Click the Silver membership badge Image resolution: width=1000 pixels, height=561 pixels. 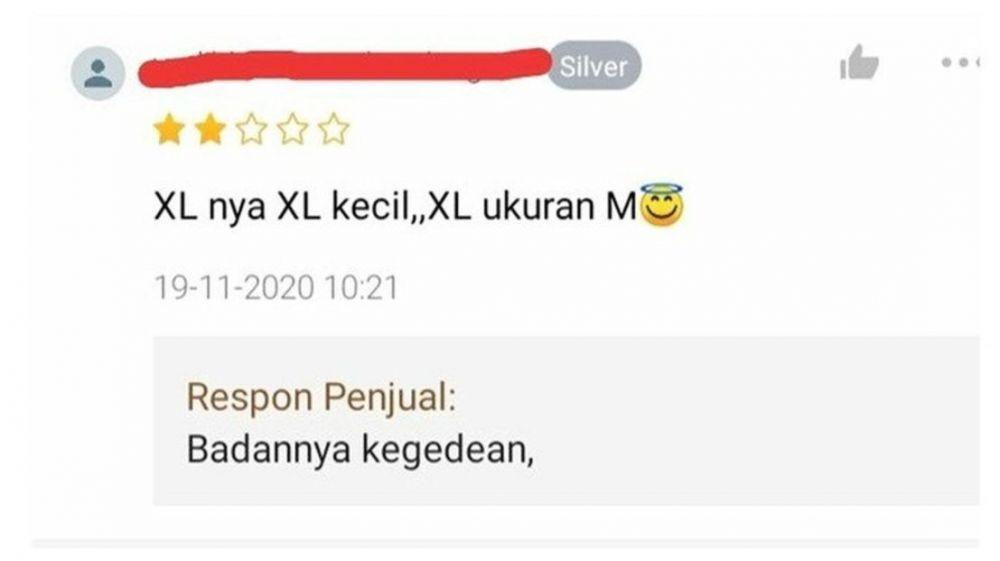tap(594, 66)
